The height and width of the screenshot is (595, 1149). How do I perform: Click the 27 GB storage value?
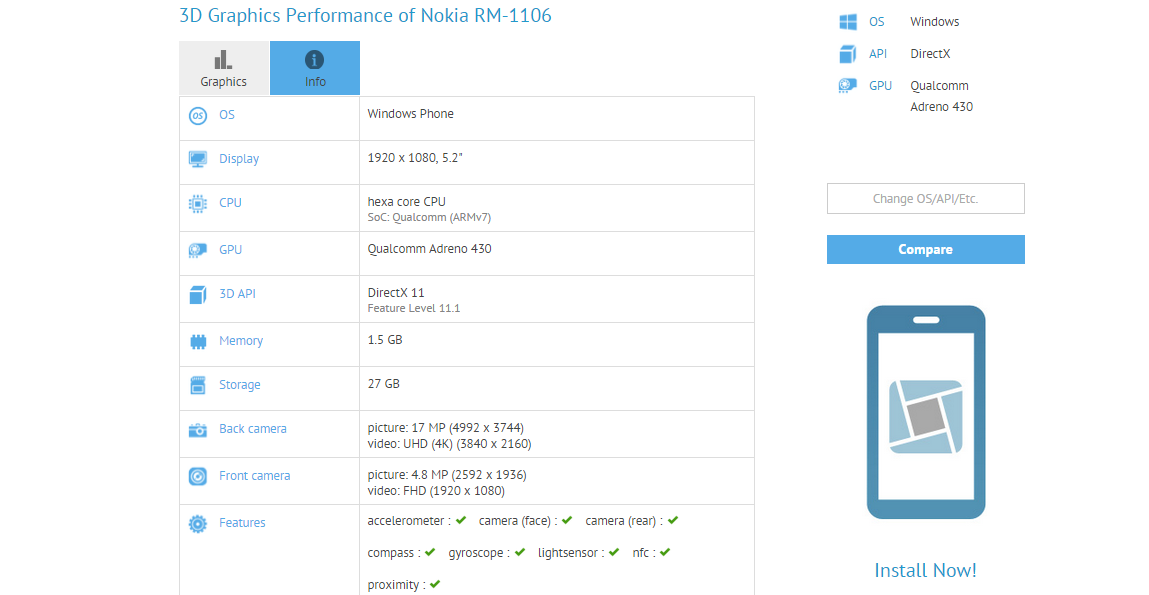[383, 383]
